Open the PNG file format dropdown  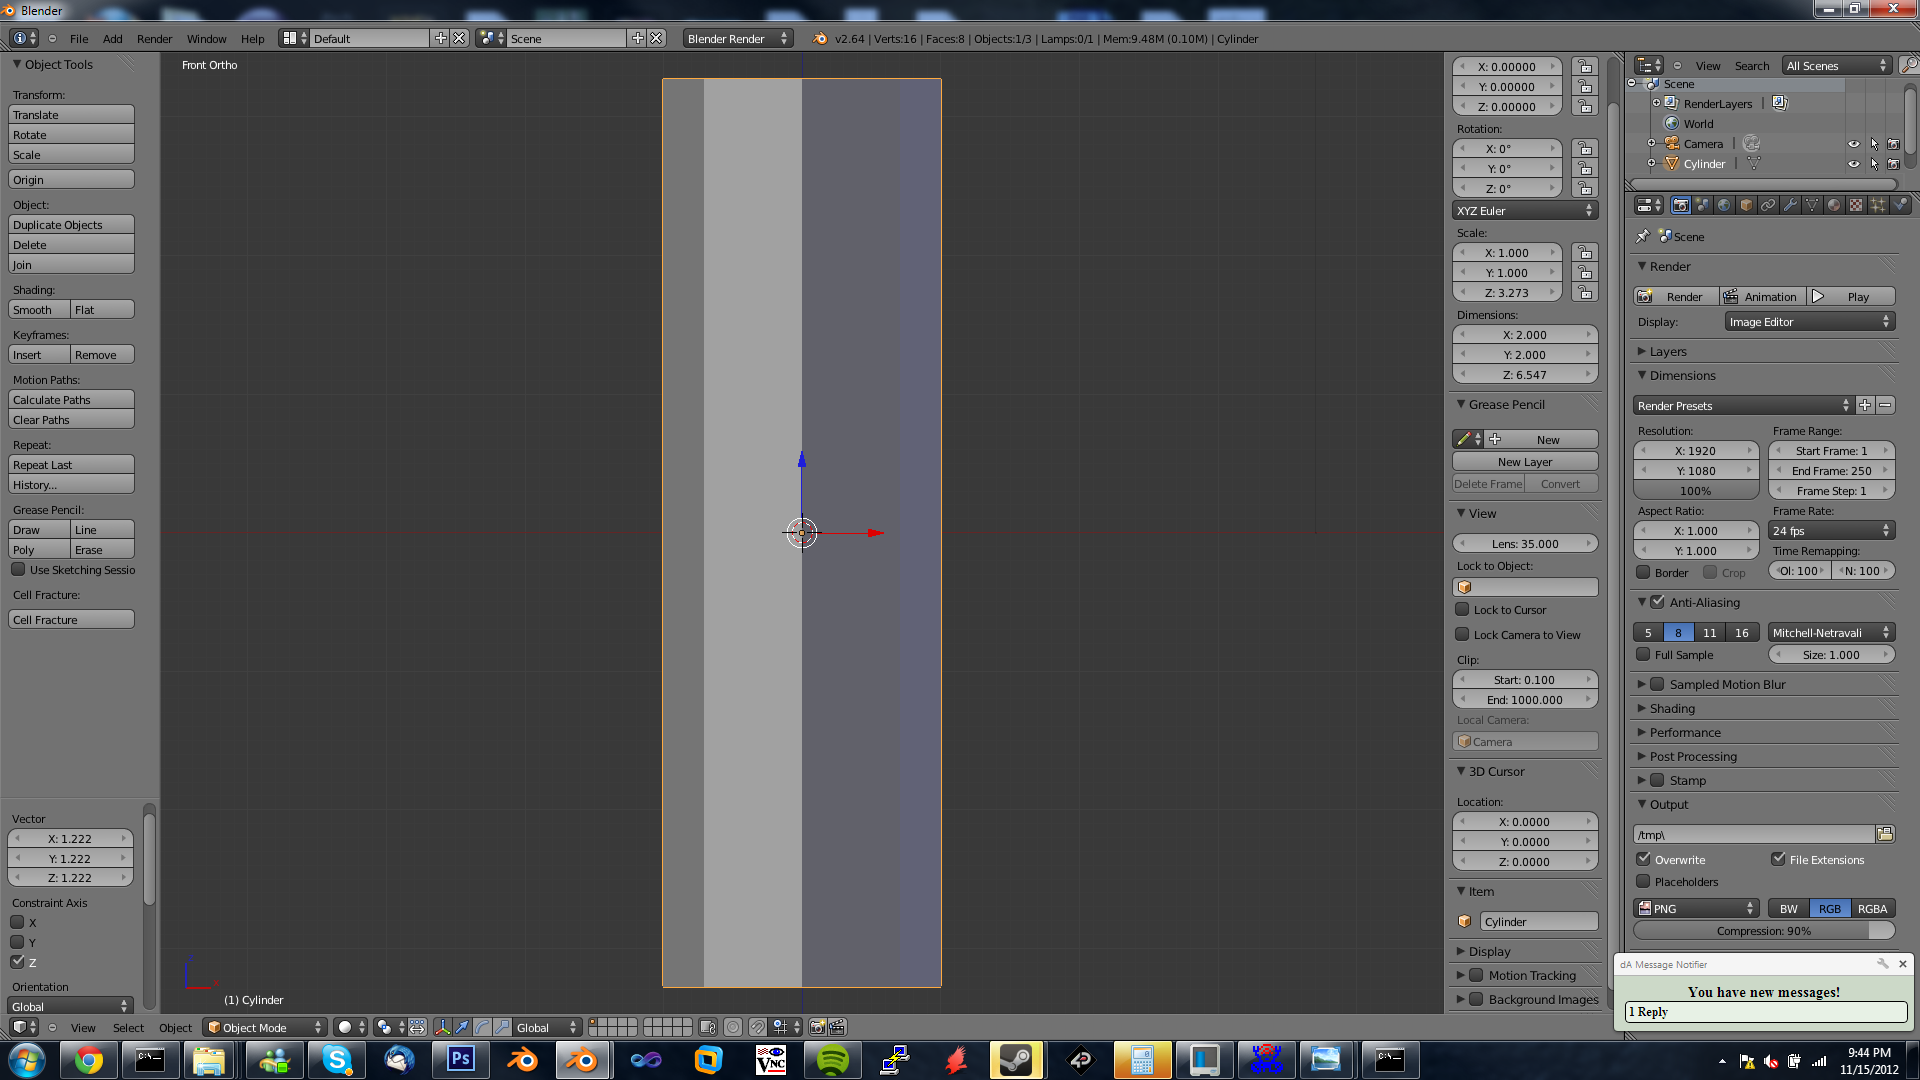pyautogui.click(x=1695, y=908)
